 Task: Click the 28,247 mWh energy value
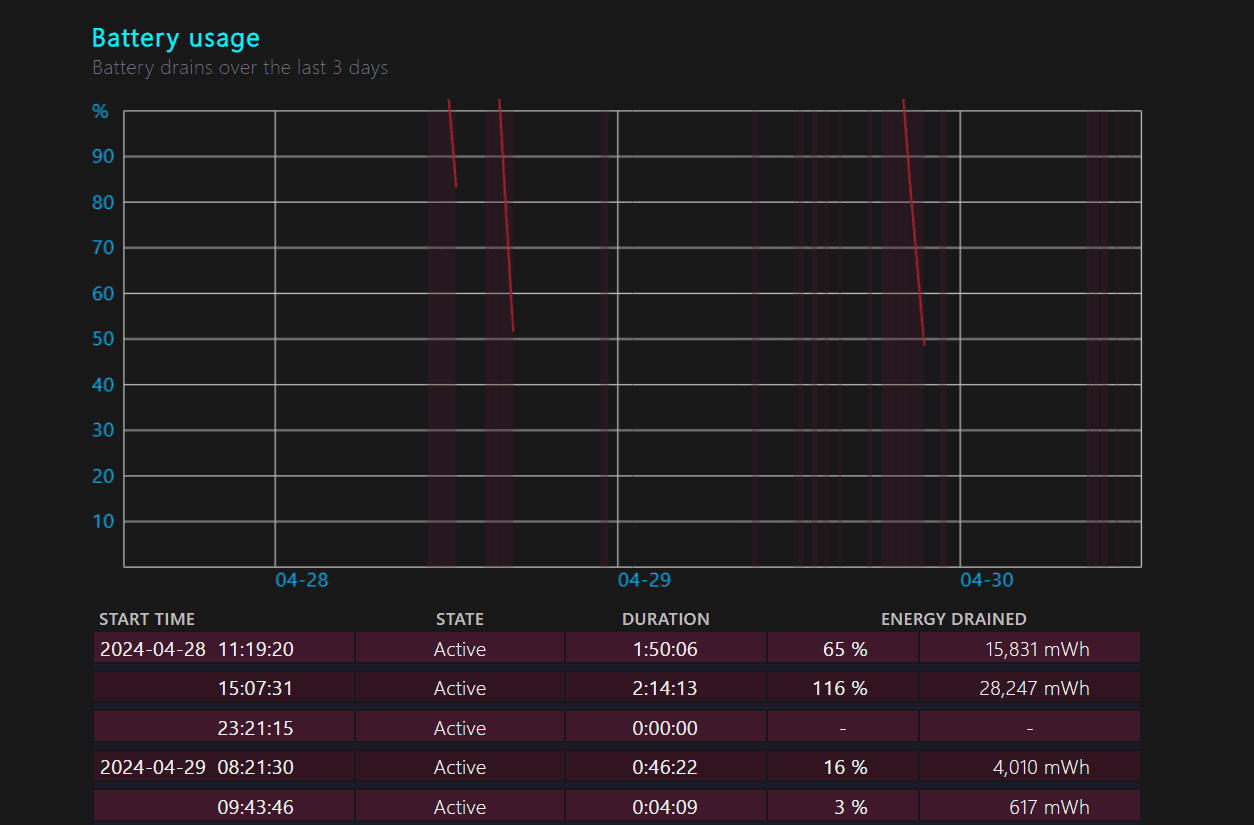(x=1037, y=688)
